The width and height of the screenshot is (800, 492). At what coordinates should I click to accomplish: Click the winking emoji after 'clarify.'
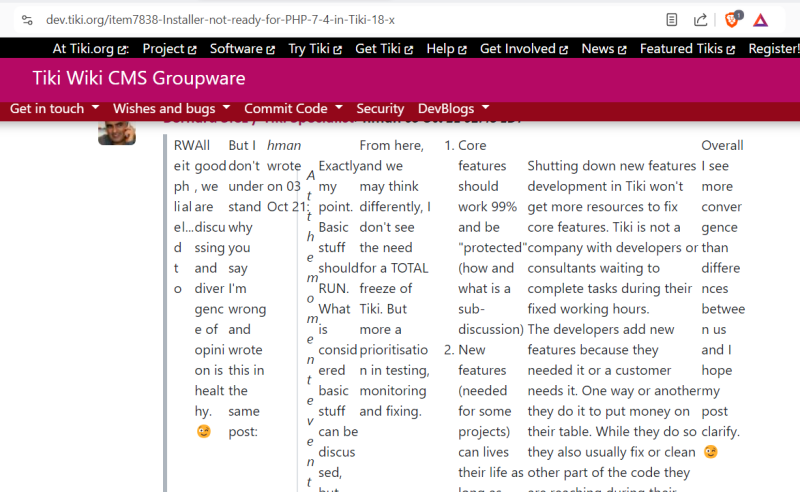[x=710, y=452]
